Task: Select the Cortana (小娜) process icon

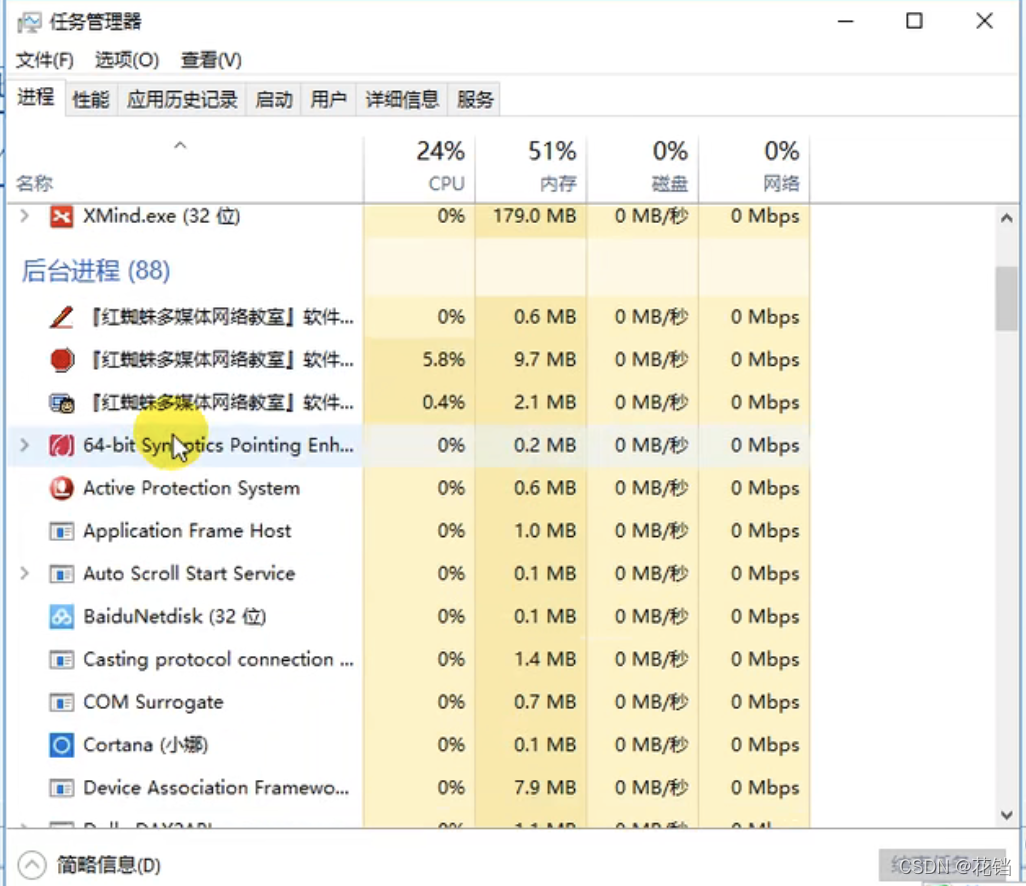Action: (63, 745)
